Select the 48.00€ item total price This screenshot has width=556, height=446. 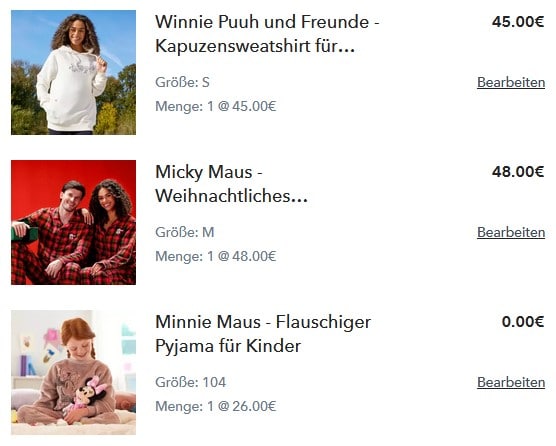(x=518, y=172)
